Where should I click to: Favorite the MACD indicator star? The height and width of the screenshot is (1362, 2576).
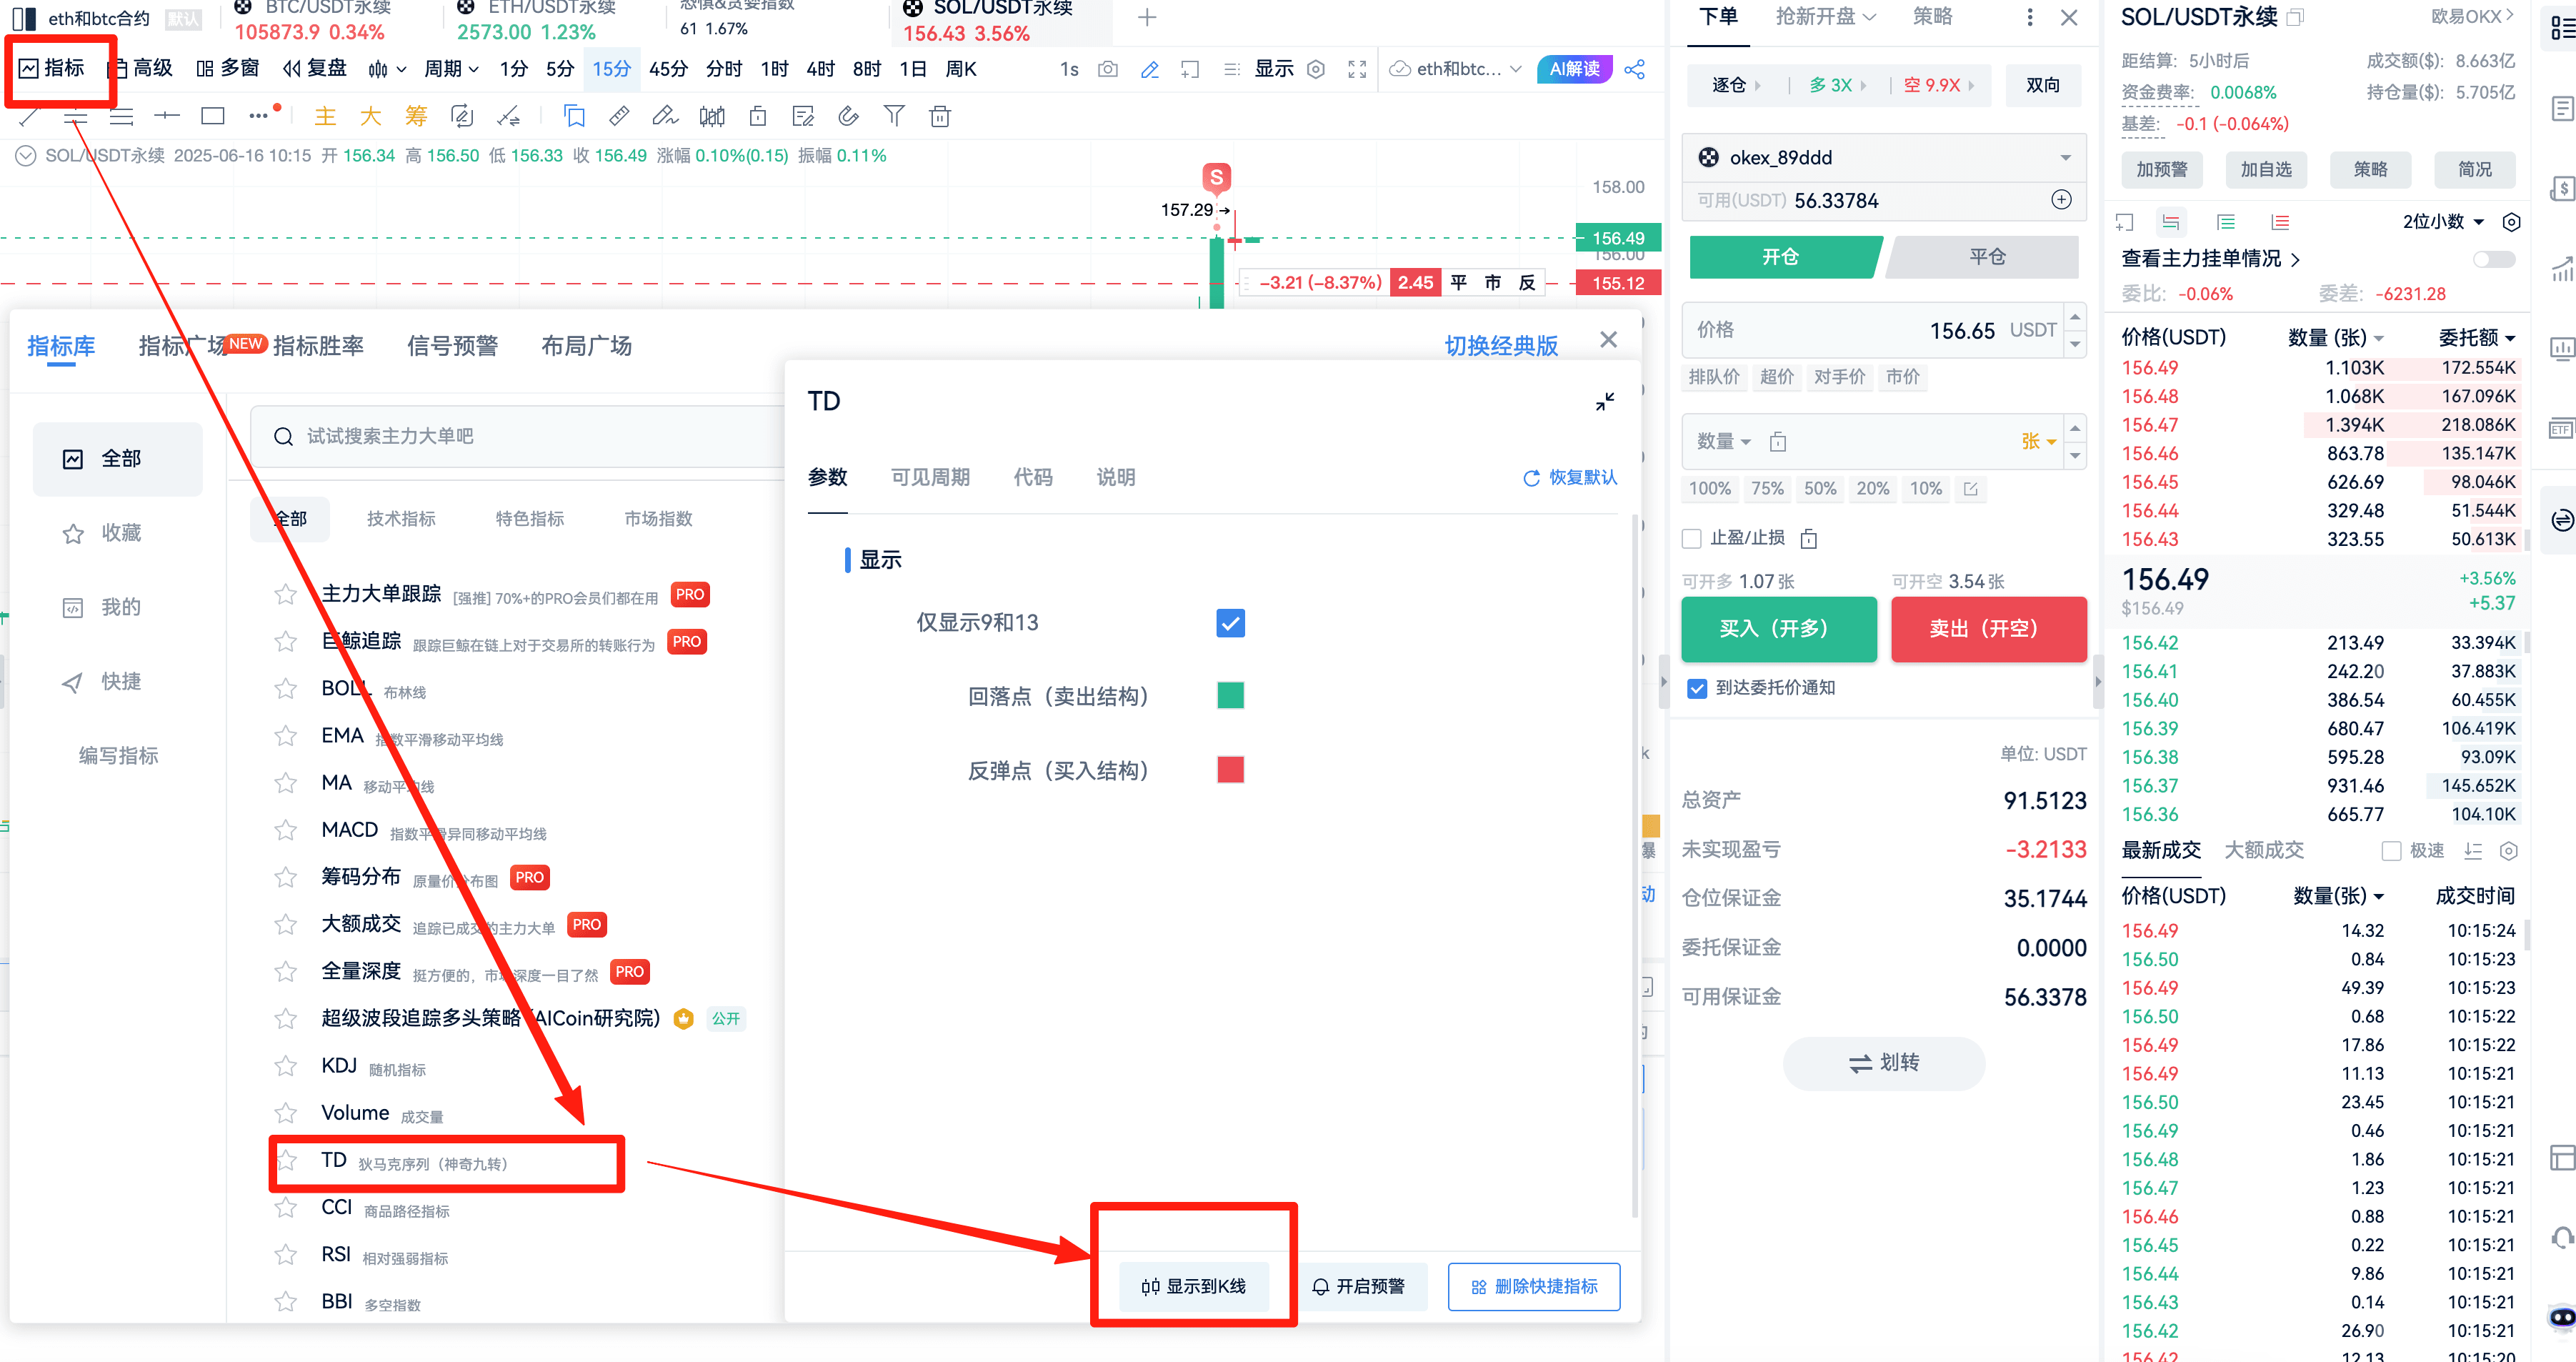tap(286, 829)
